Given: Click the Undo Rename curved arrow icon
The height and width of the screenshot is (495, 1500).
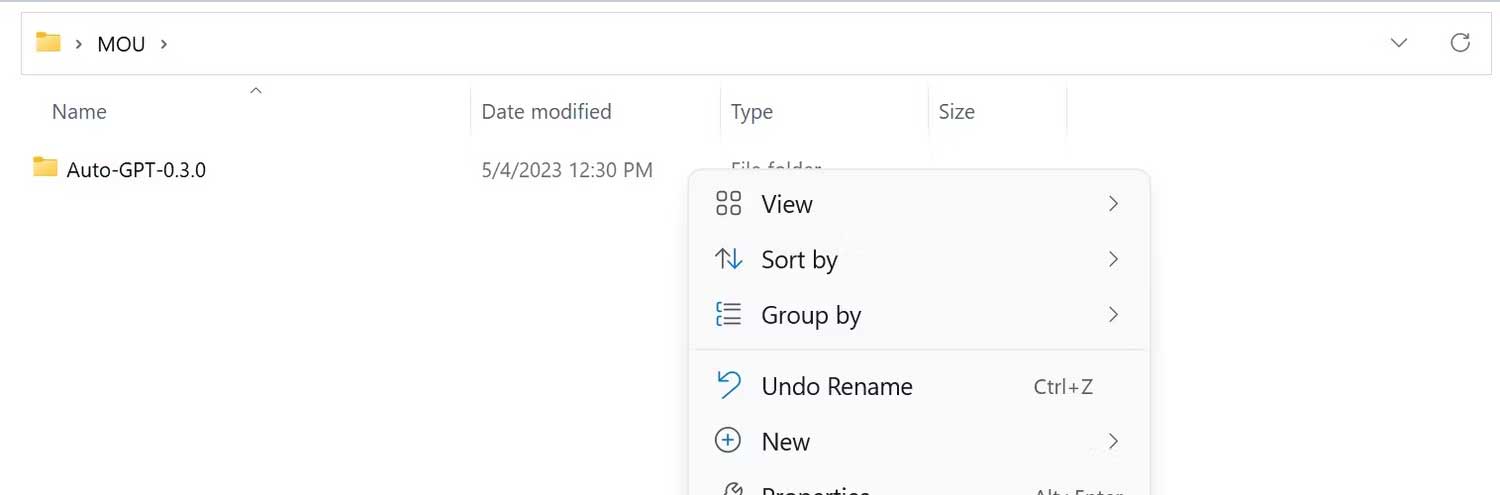Looking at the screenshot, I should [729, 386].
